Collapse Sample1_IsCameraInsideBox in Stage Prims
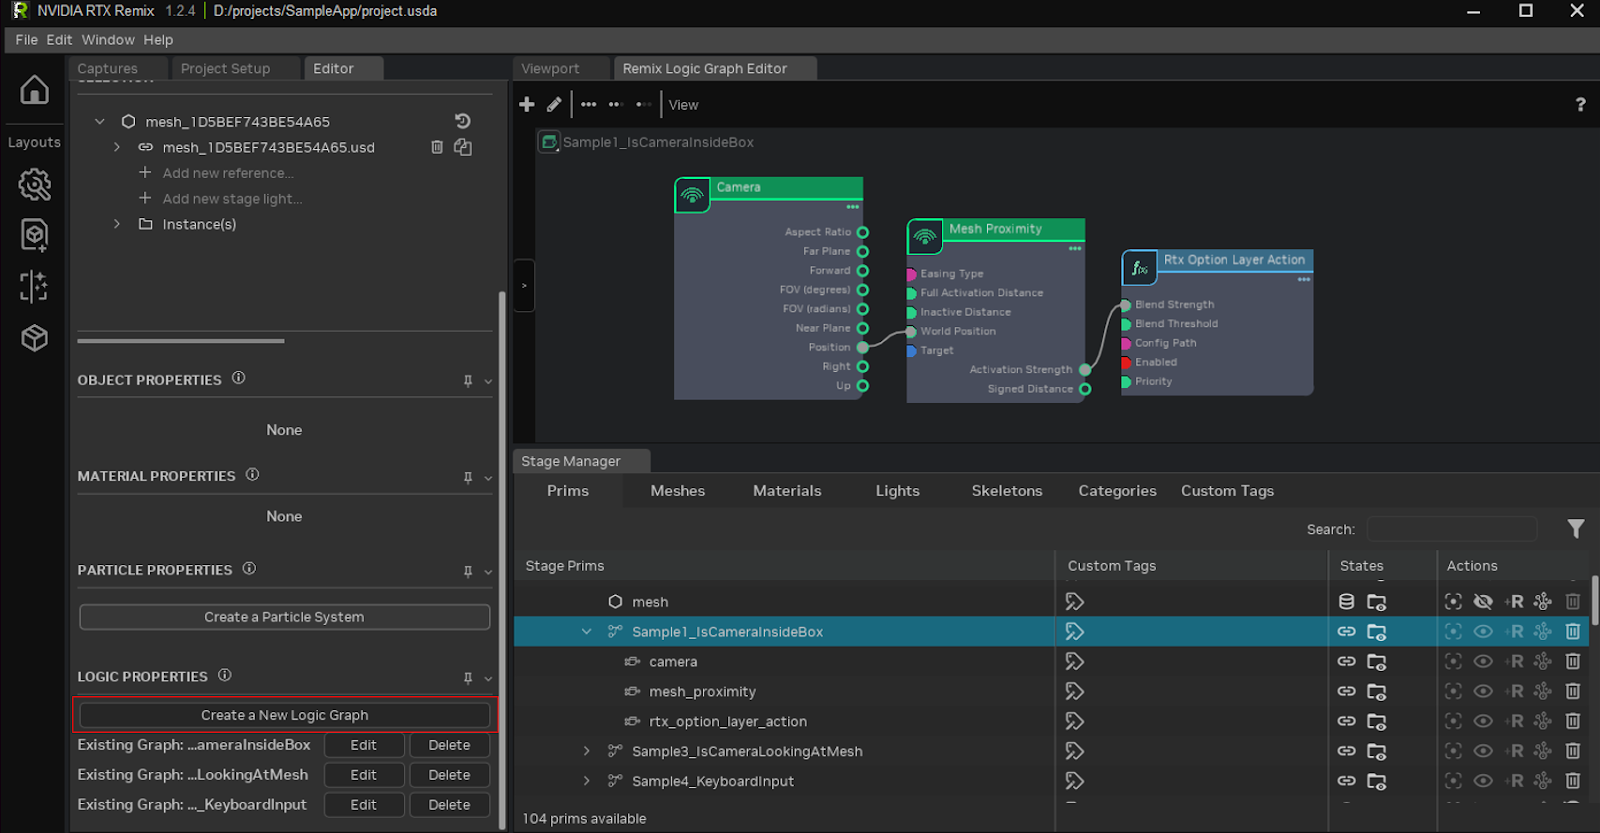The height and width of the screenshot is (833, 1600). pos(587,631)
